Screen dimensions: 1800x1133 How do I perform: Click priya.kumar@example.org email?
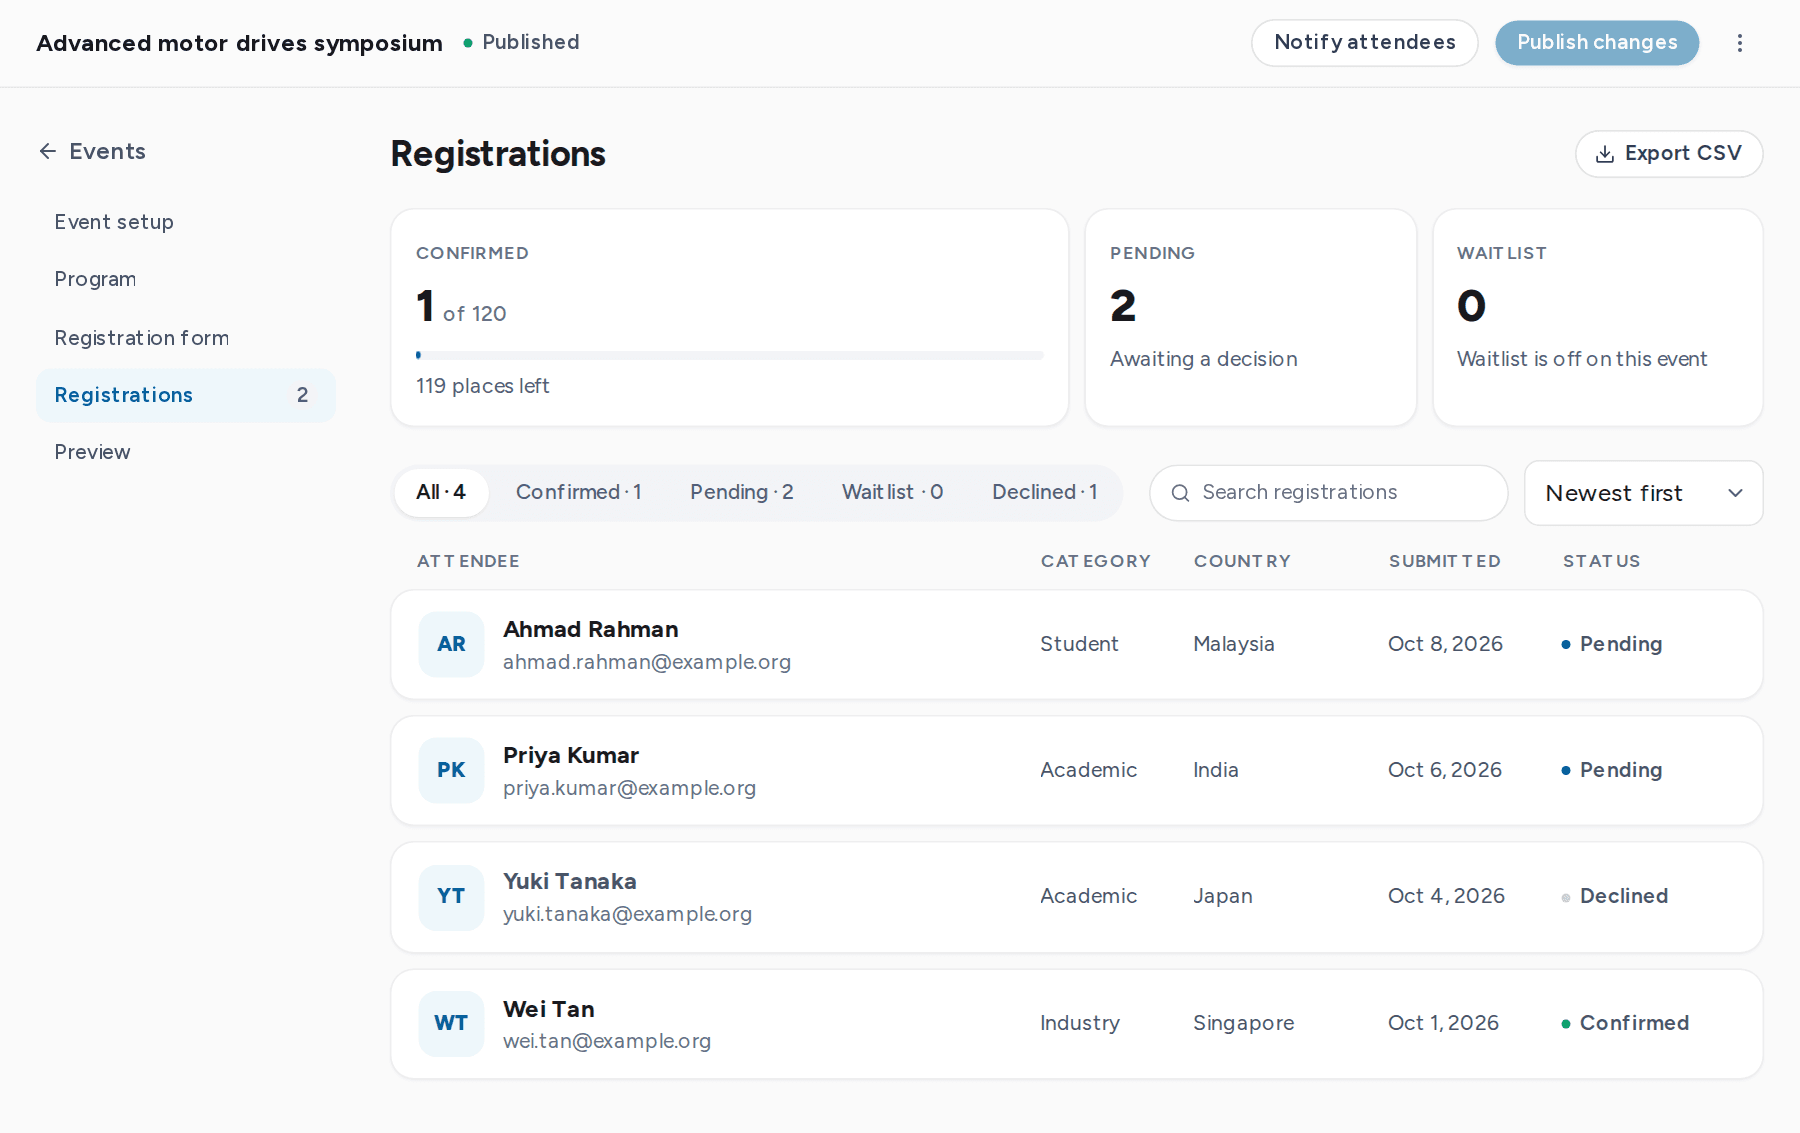(629, 788)
